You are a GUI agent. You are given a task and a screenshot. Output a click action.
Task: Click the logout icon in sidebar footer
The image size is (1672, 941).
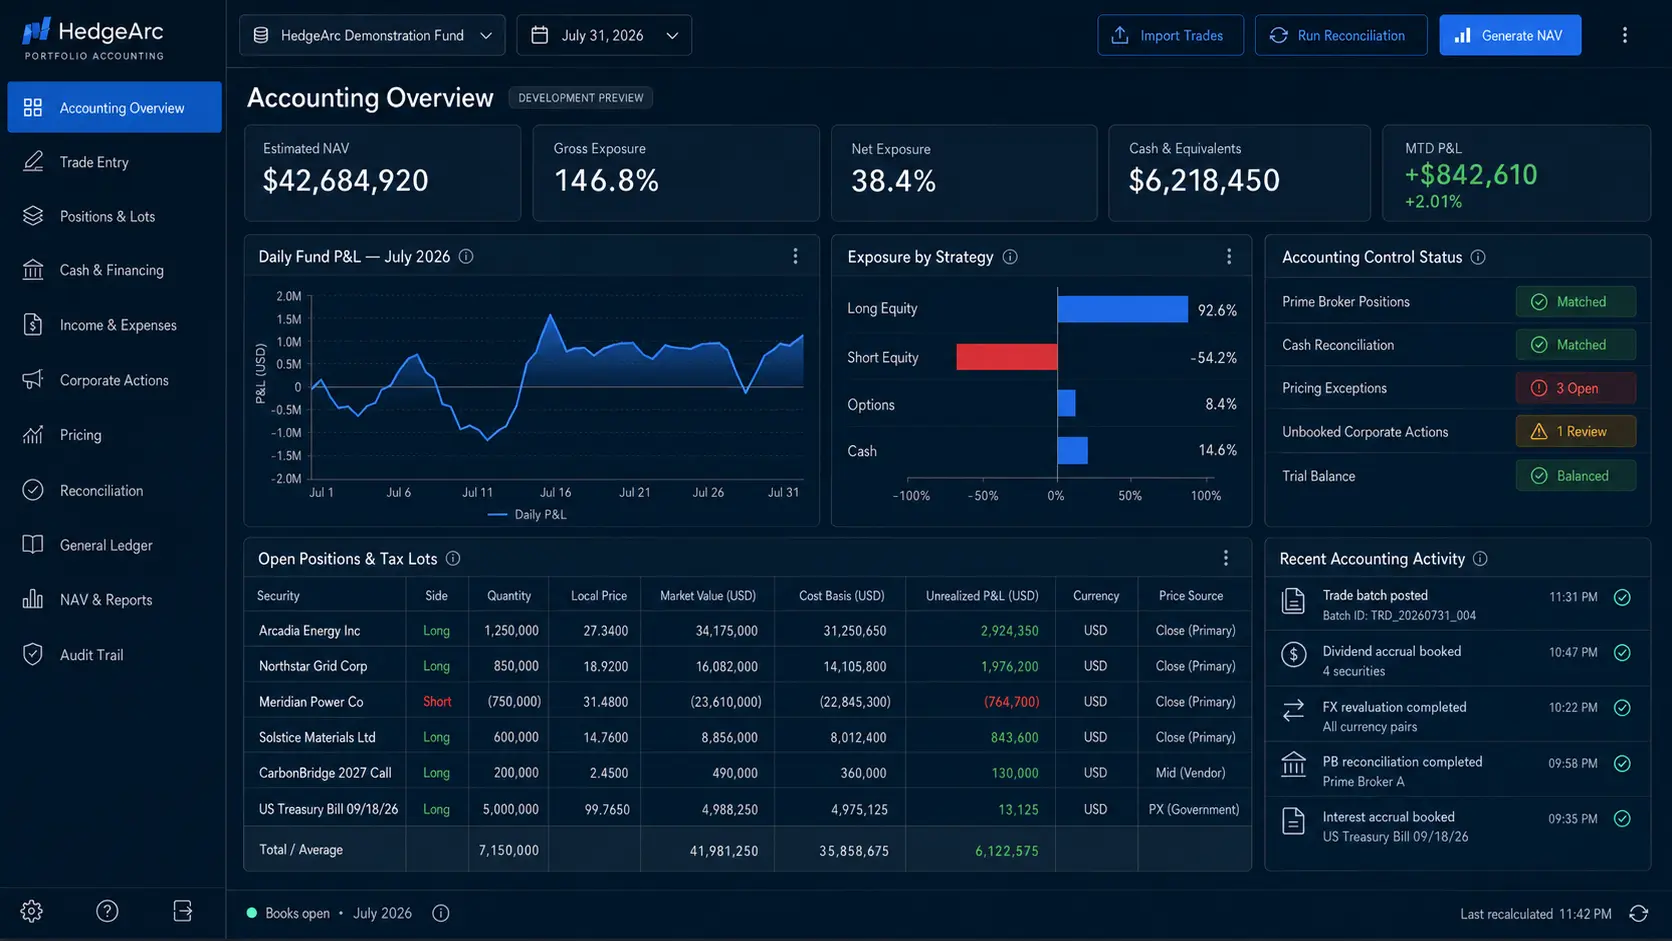tap(183, 911)
